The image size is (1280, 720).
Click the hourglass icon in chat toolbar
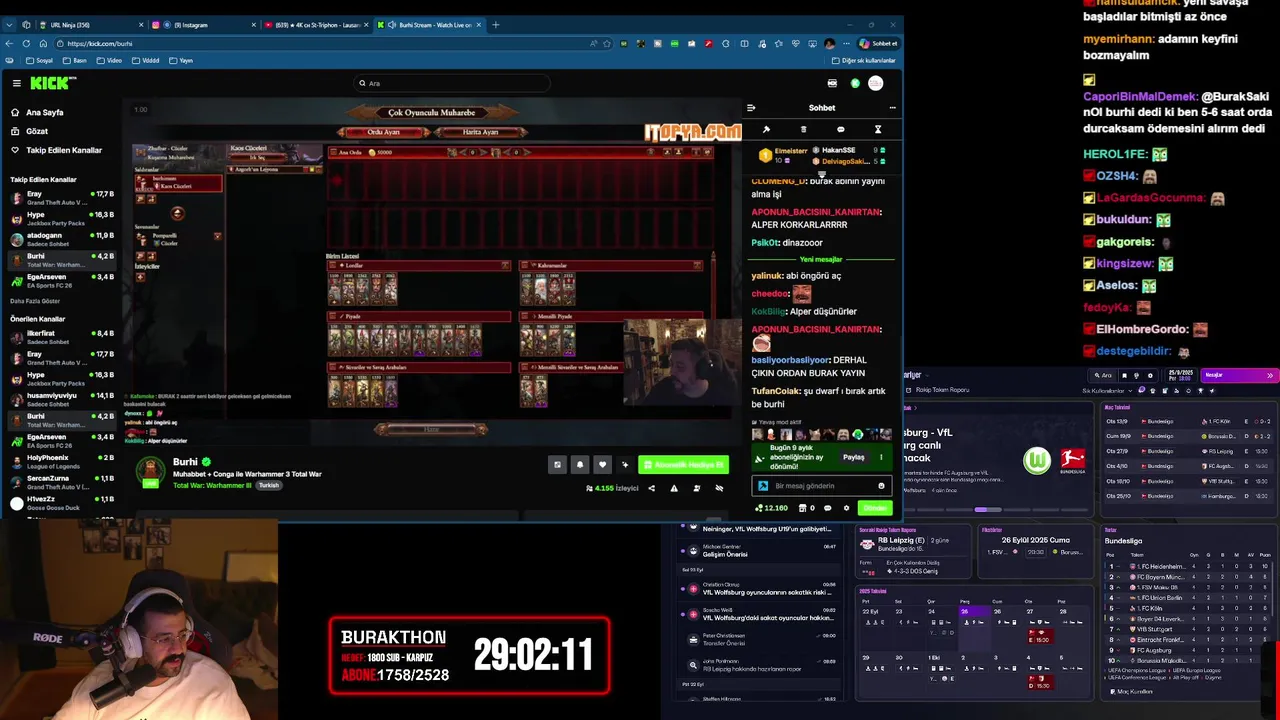coord(878,129)
